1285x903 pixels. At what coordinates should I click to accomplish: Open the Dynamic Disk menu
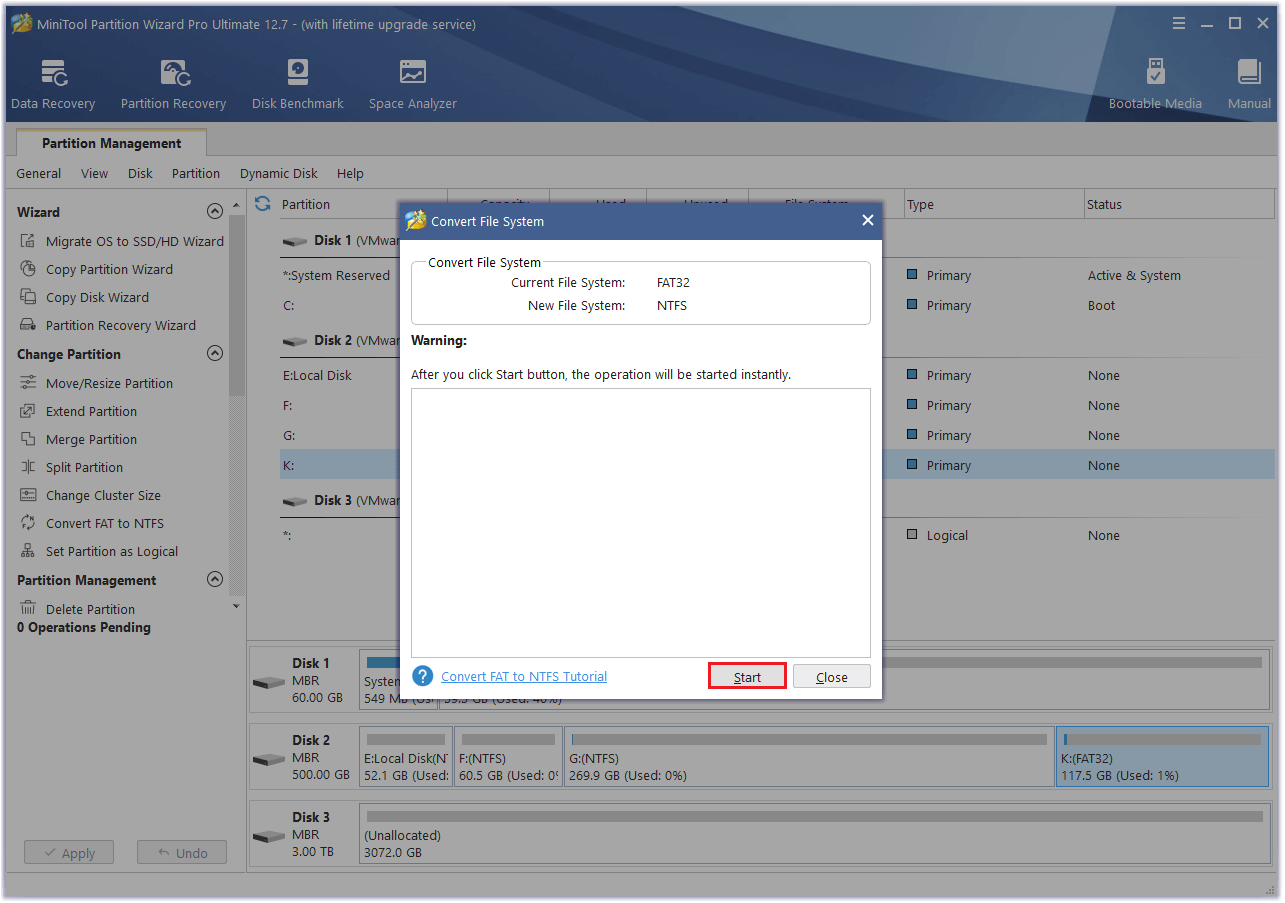click(x=278, y=173)
